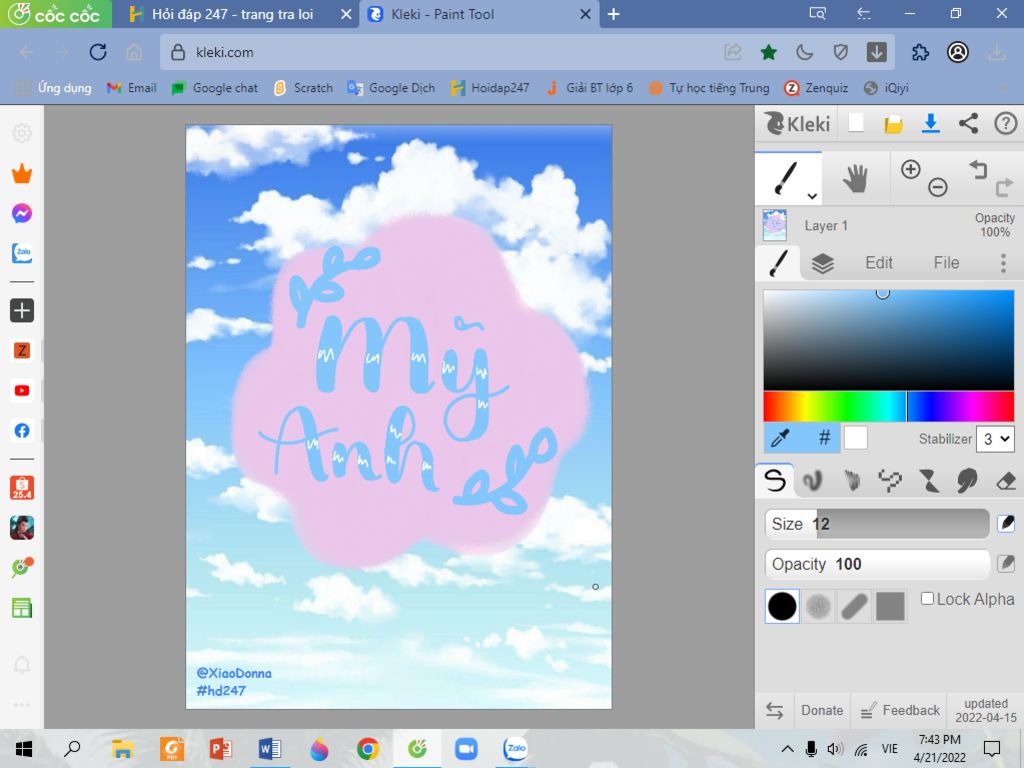Toggle pressure sensitivity for opacity
This screenshot has width=1024, height=768.
click(x=1006, y=564)
